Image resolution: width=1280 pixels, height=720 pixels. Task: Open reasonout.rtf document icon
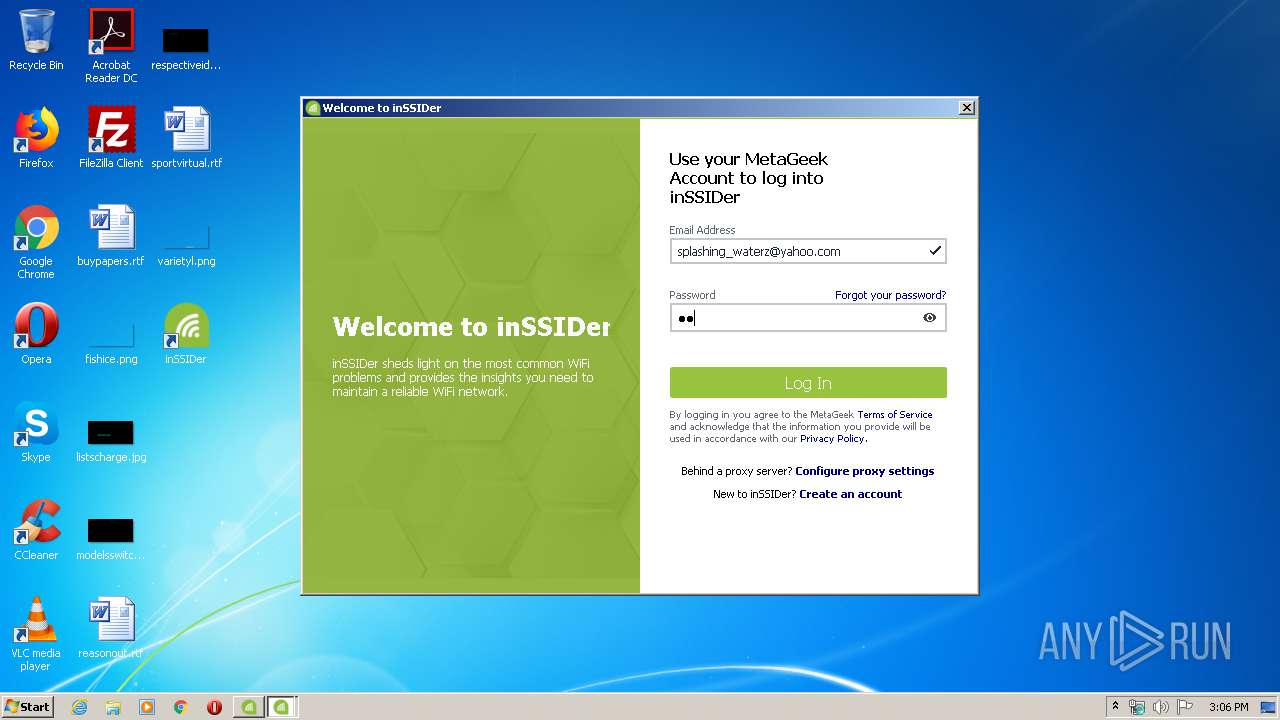(111, 628)
